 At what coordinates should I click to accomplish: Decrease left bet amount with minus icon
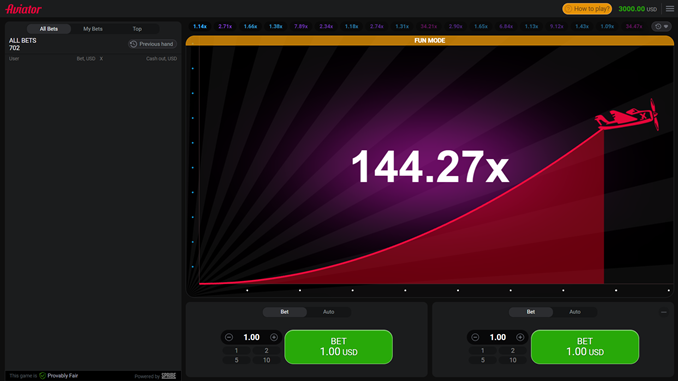tap(229, 337)
